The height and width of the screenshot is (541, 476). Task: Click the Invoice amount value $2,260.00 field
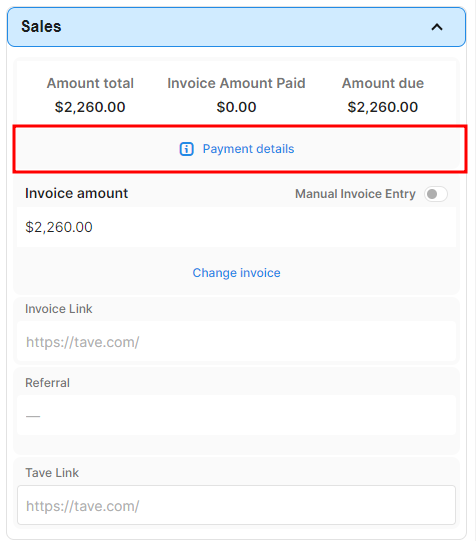coord(237,227)
